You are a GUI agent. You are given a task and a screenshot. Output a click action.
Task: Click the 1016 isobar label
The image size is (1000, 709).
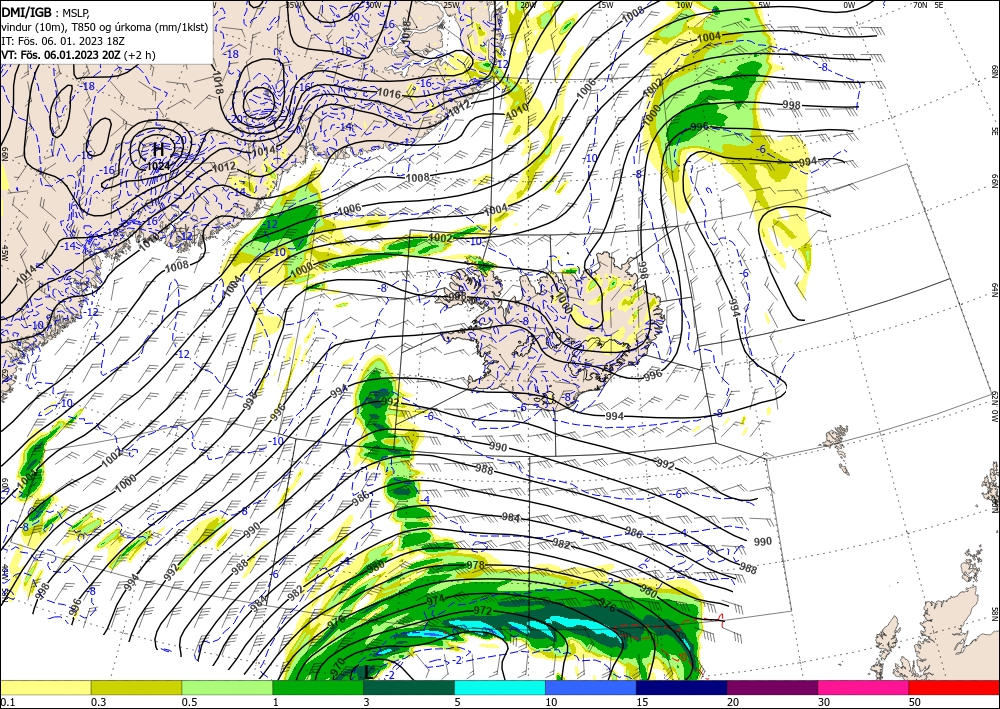[x=389, y=94]
